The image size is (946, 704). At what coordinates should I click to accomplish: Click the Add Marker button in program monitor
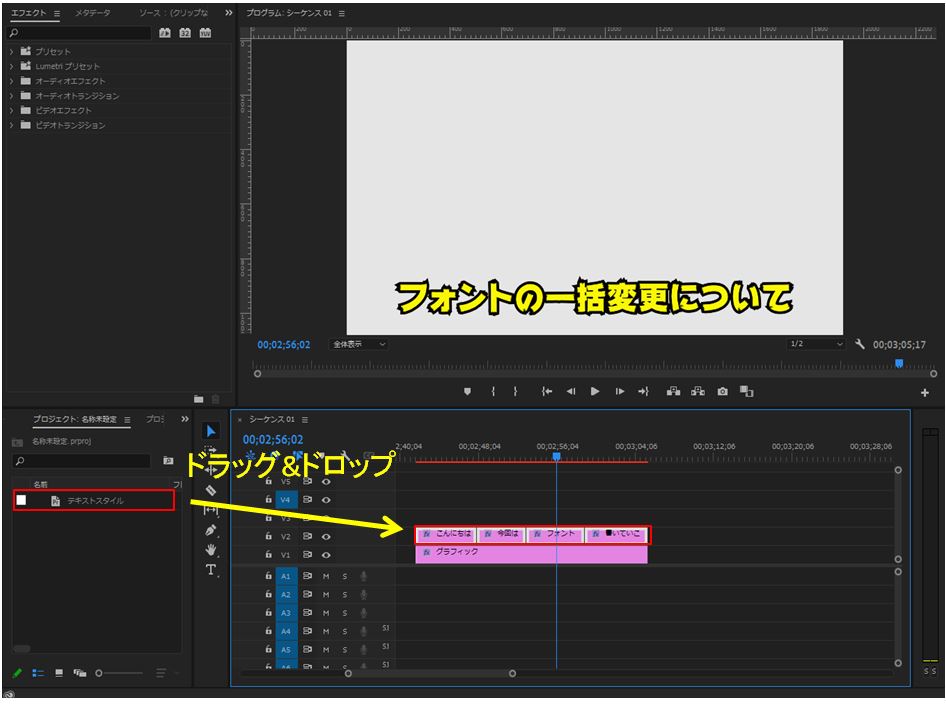tap(467, 392)
